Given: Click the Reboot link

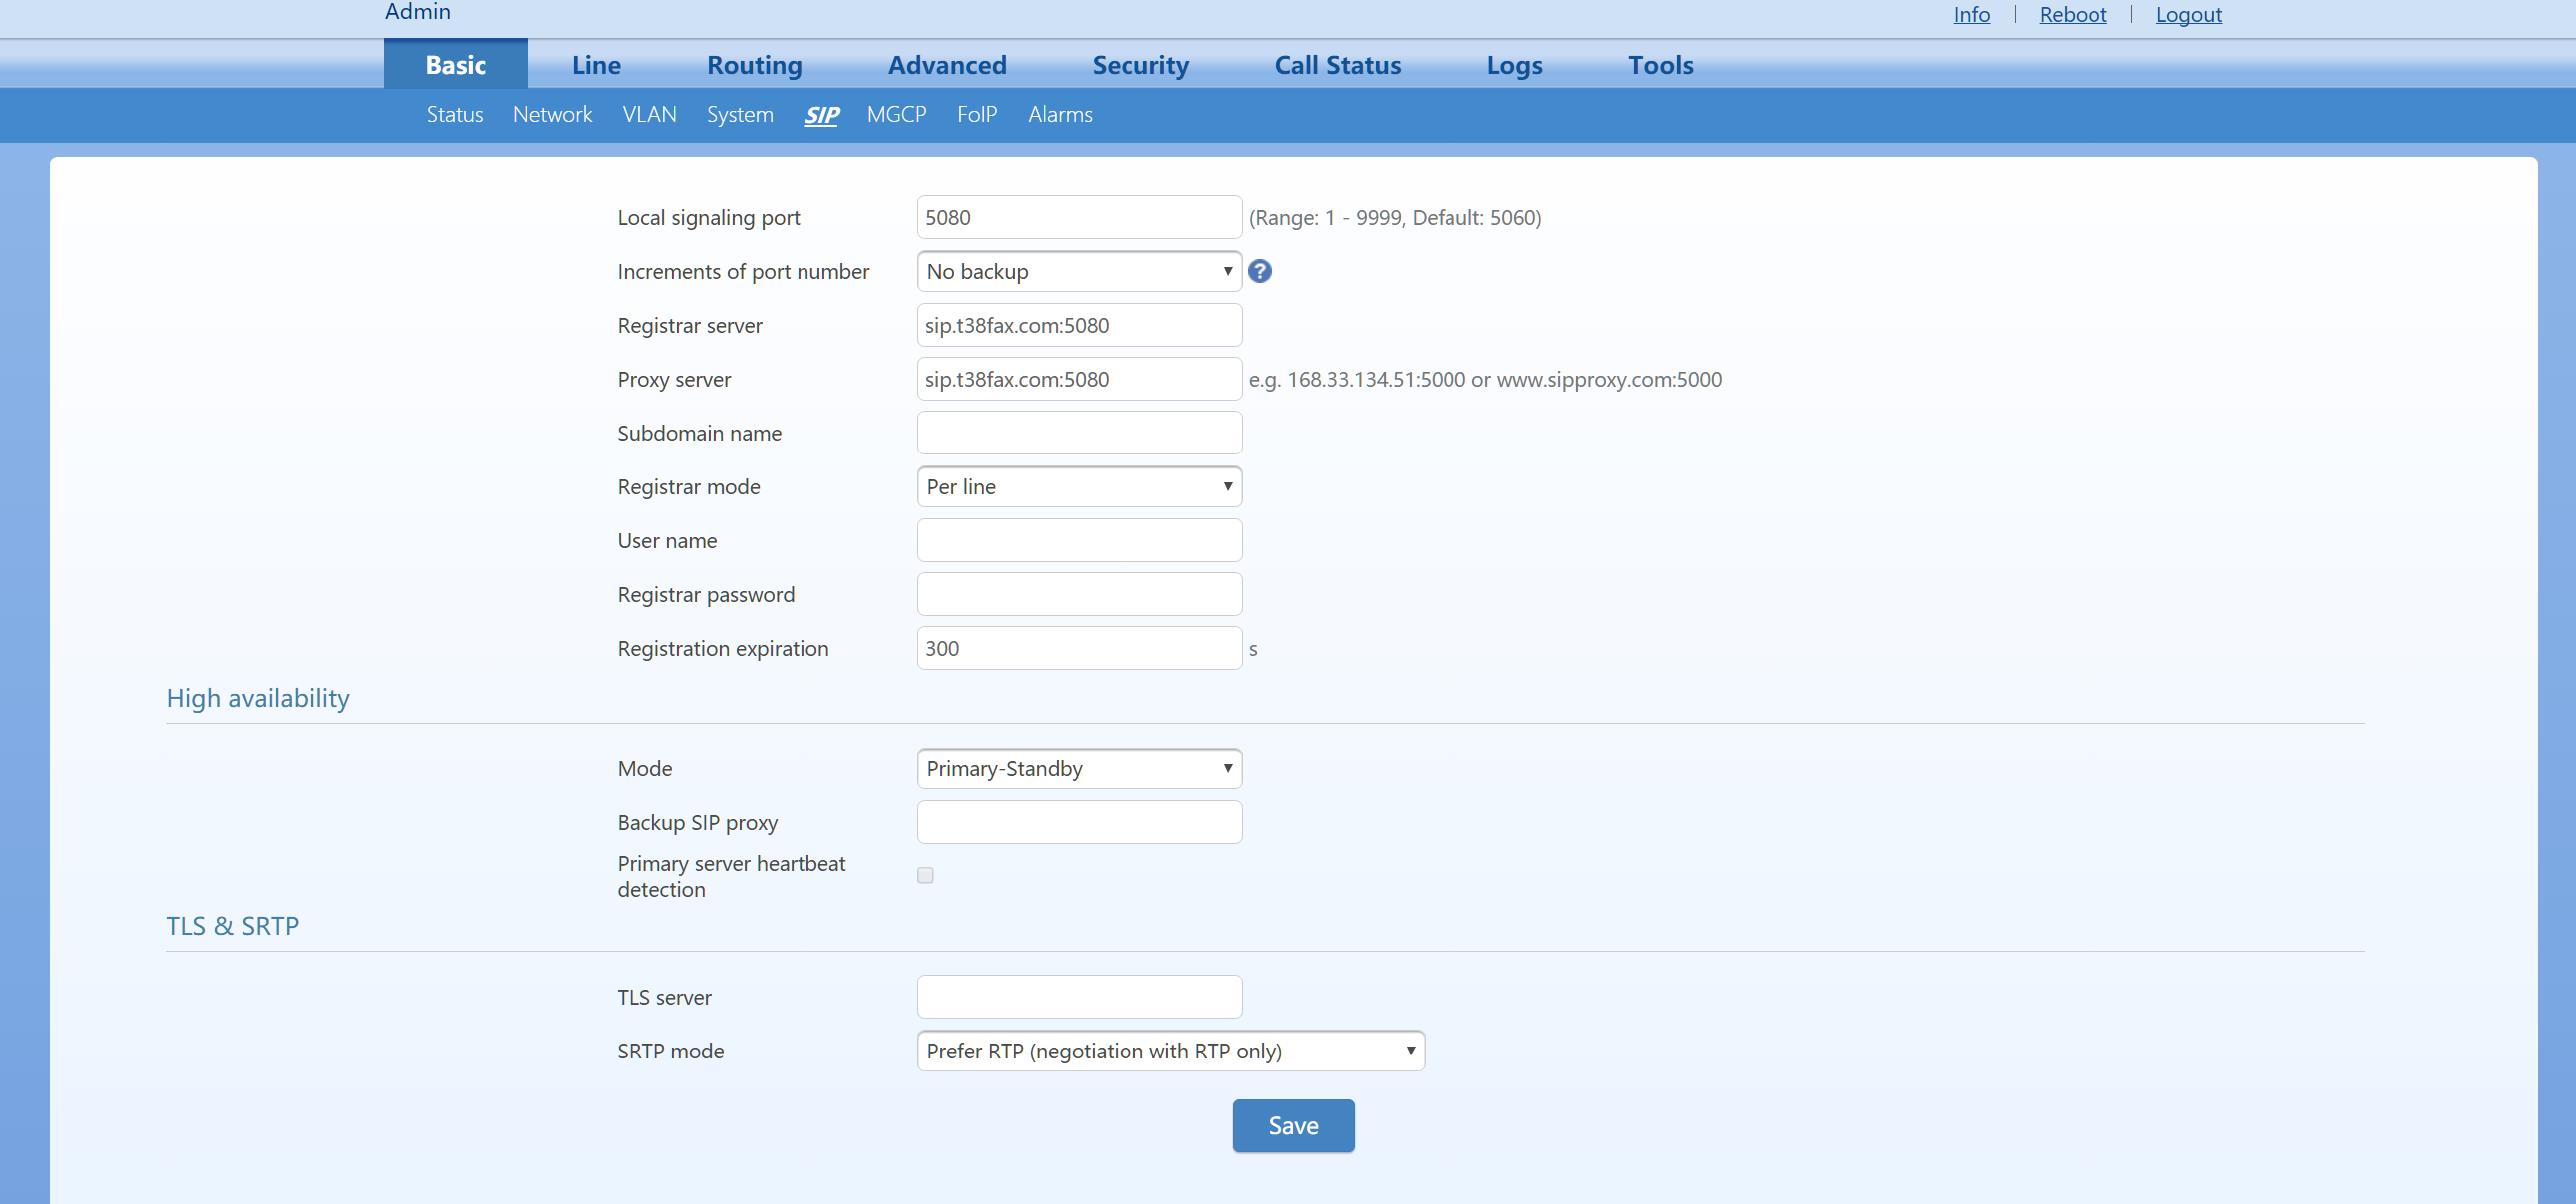Looking at the screenshot, I should 2072,14.
